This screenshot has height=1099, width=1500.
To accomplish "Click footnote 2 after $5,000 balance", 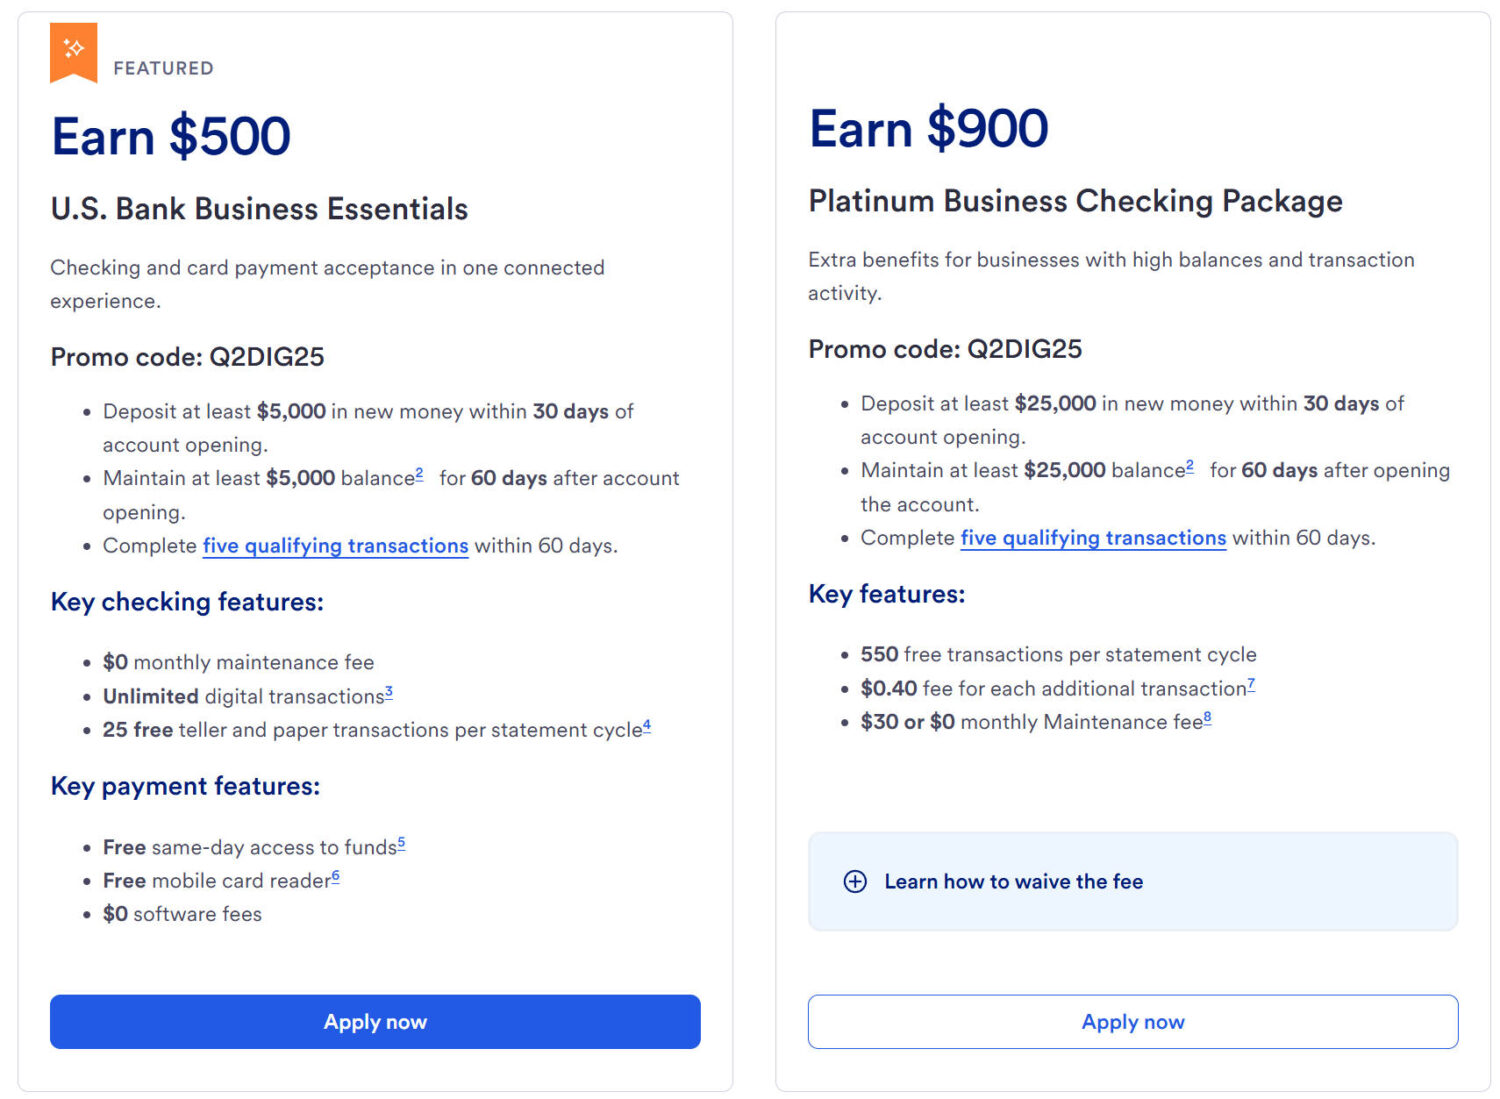I will tap(419, 474).
